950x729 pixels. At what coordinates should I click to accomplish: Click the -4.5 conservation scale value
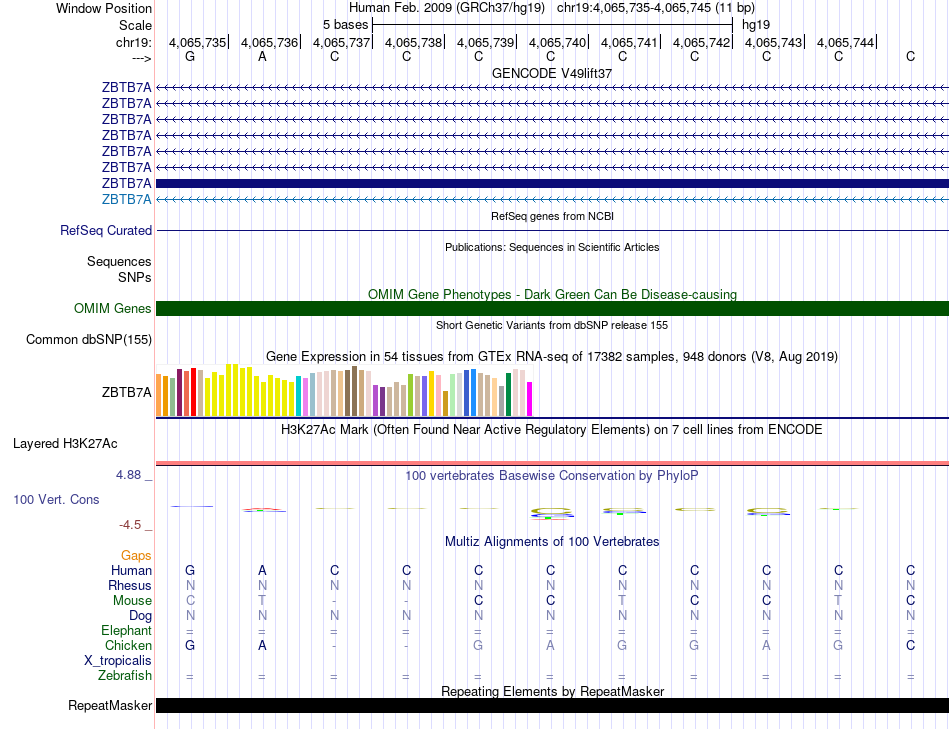click(x=130, y=525)
